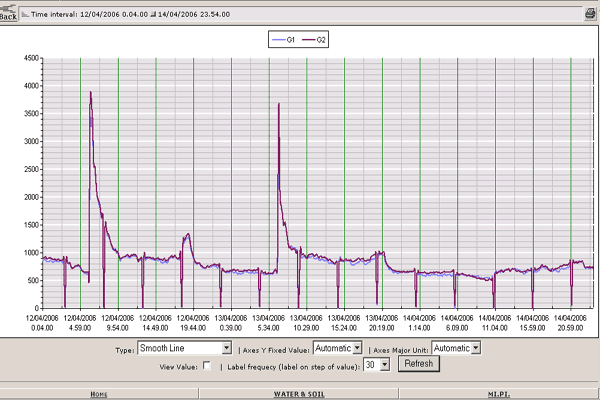This screenshot has height=400, width=600.
Task: Click the first spike peak near 3900
Action: [91, 92]
